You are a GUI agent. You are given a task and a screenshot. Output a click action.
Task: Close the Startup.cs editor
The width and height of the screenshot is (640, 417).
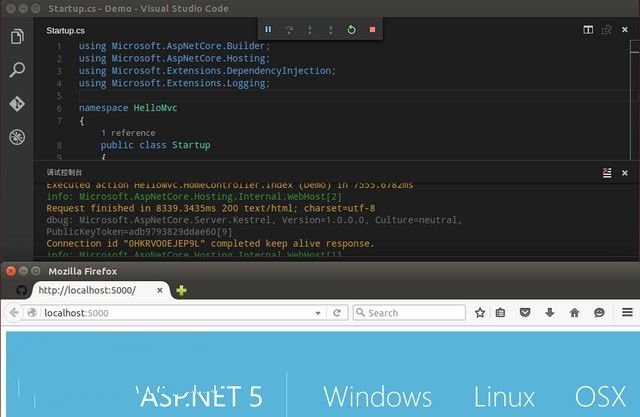pyautogui.click(x=624, y=29)
